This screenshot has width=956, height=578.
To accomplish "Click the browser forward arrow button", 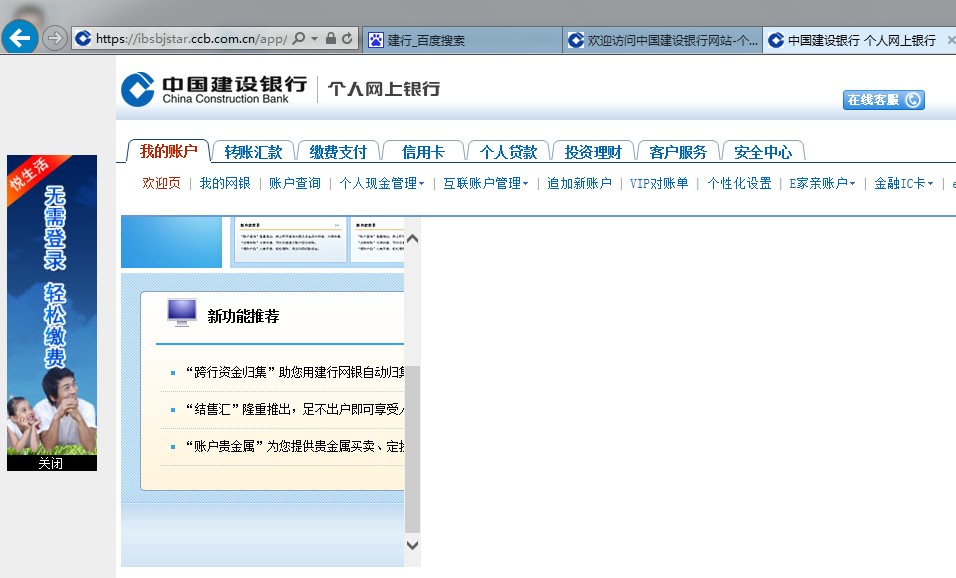I will [x=54, y=38].
